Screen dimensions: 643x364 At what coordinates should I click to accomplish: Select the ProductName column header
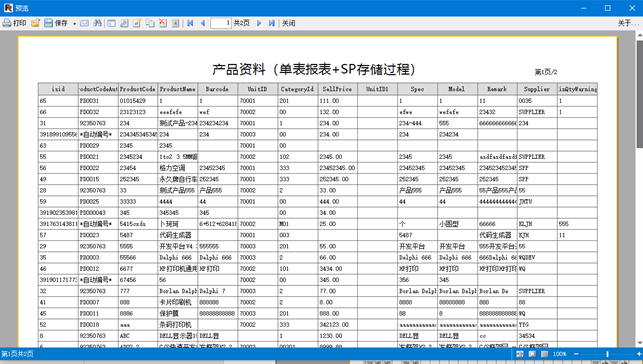[x=178, y=89]
